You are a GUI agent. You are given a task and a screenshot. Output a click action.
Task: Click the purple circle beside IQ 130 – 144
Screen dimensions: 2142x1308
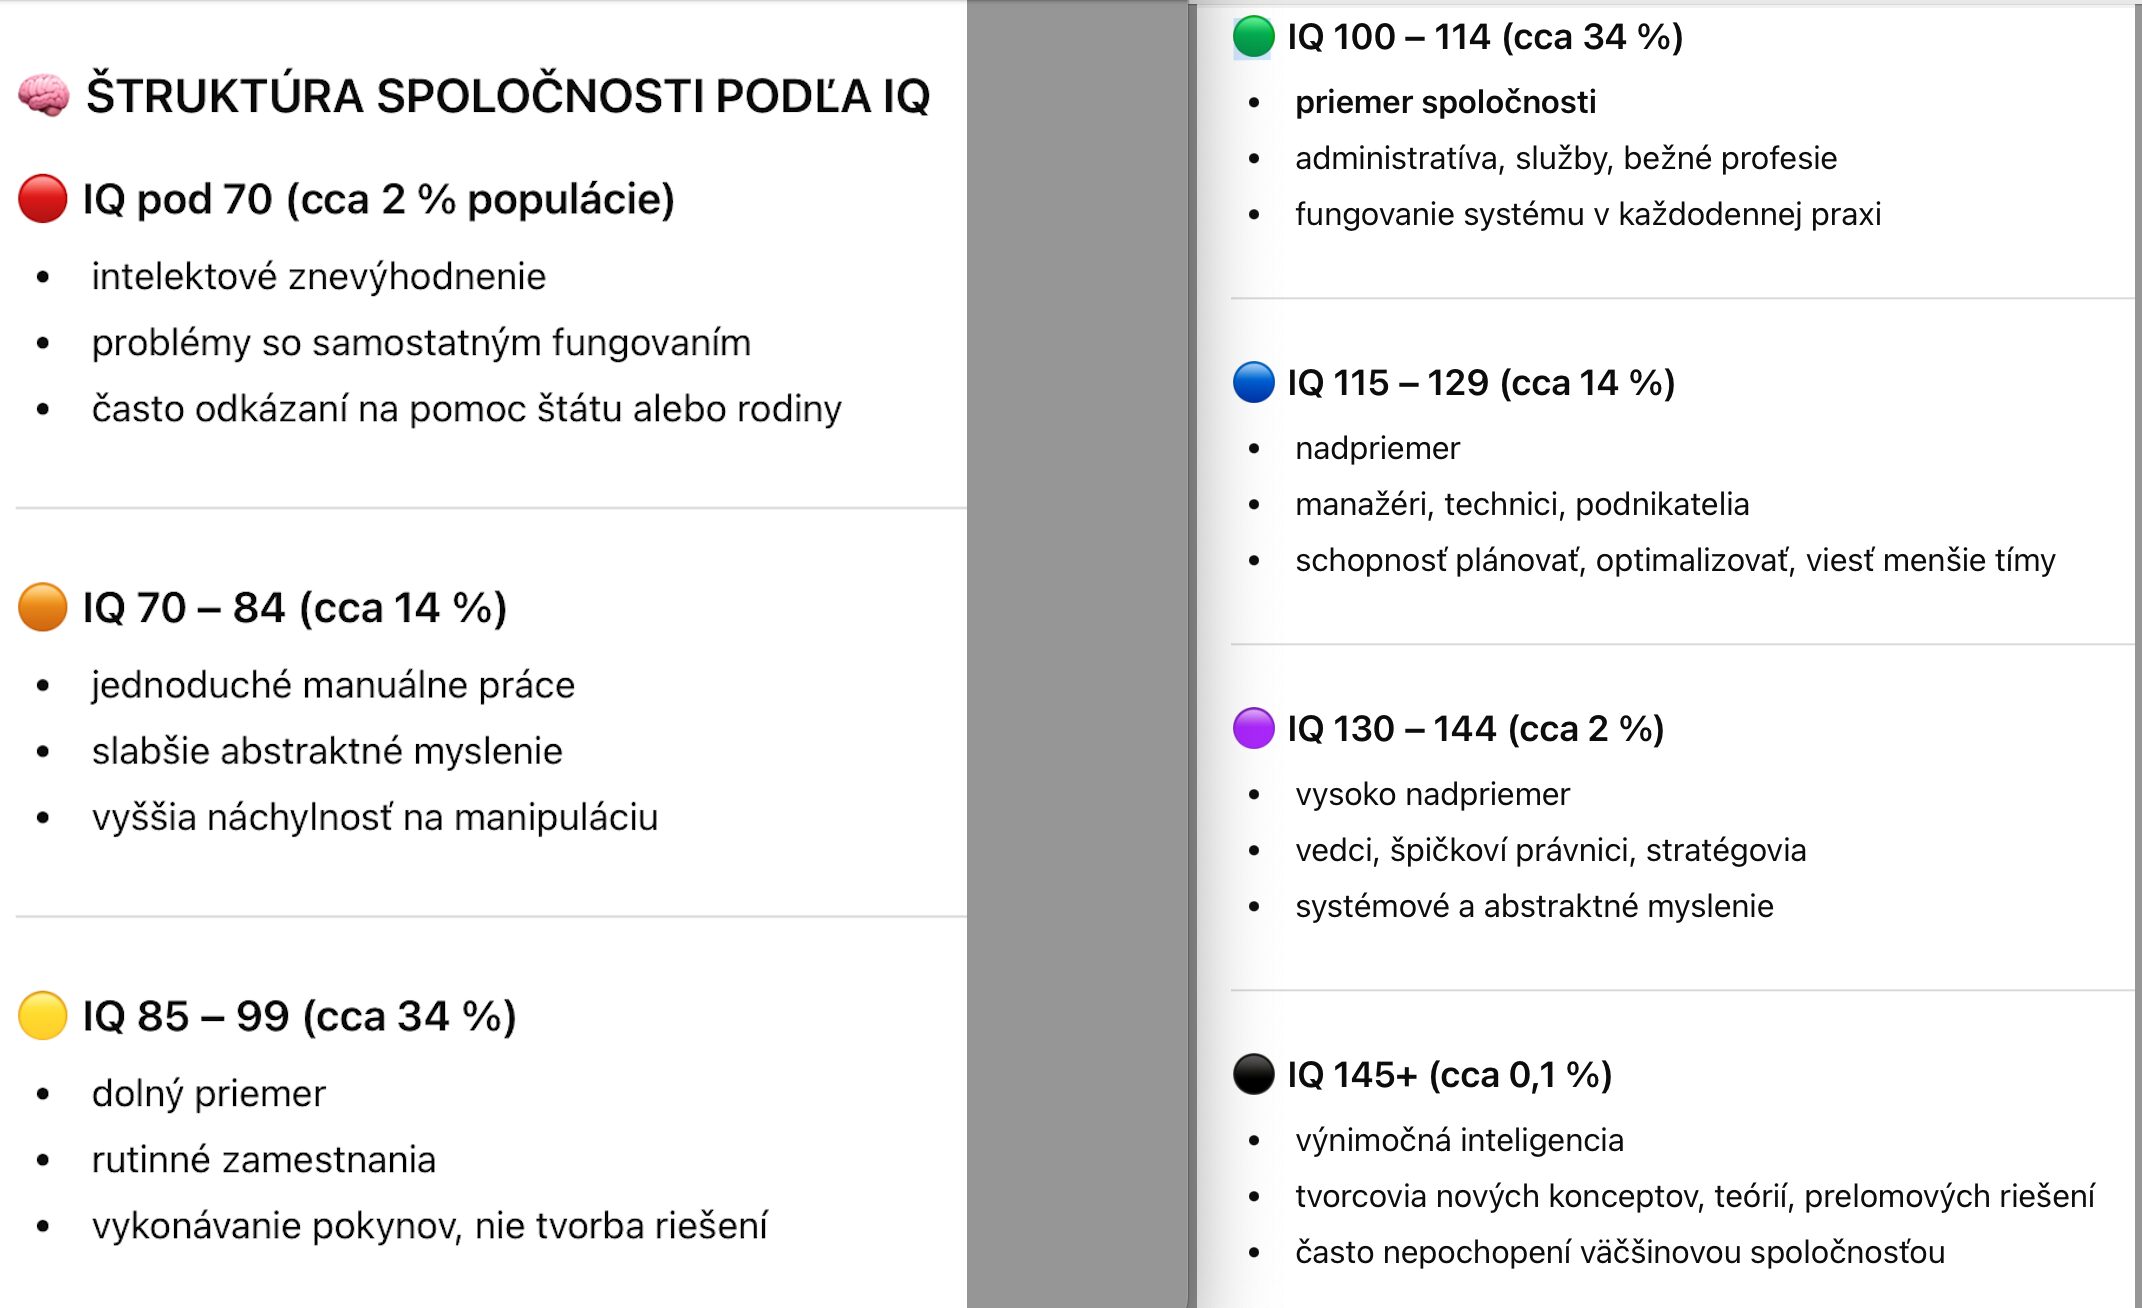[1253, 728]
